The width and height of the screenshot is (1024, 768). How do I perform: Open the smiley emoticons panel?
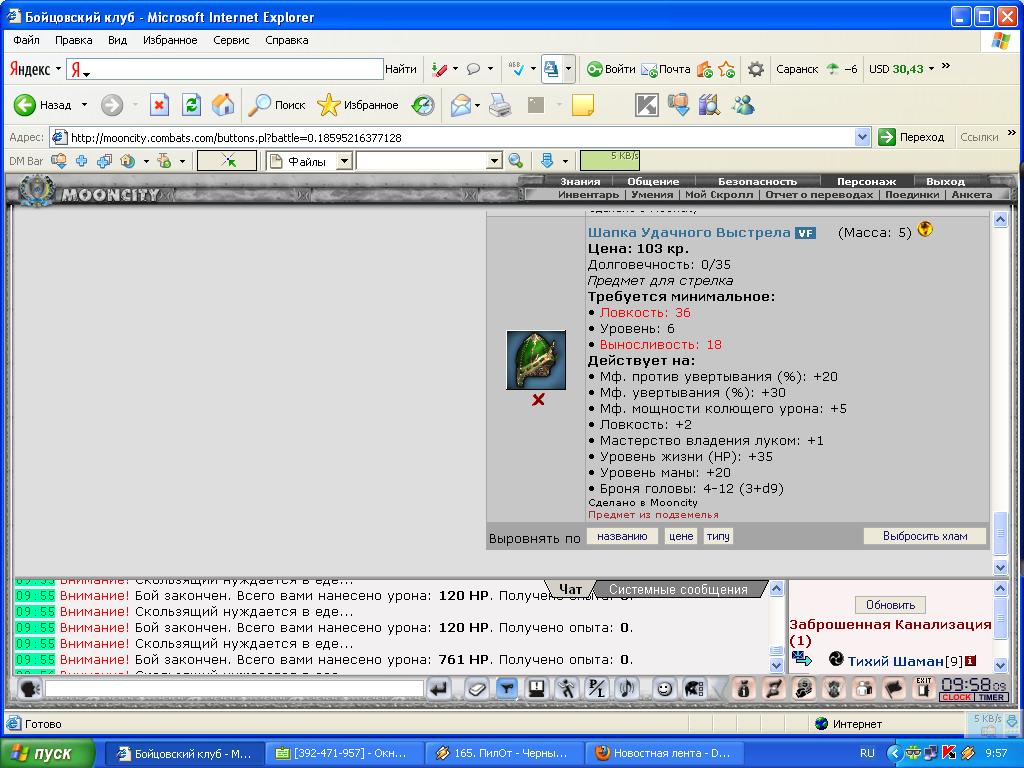[664, 688]
